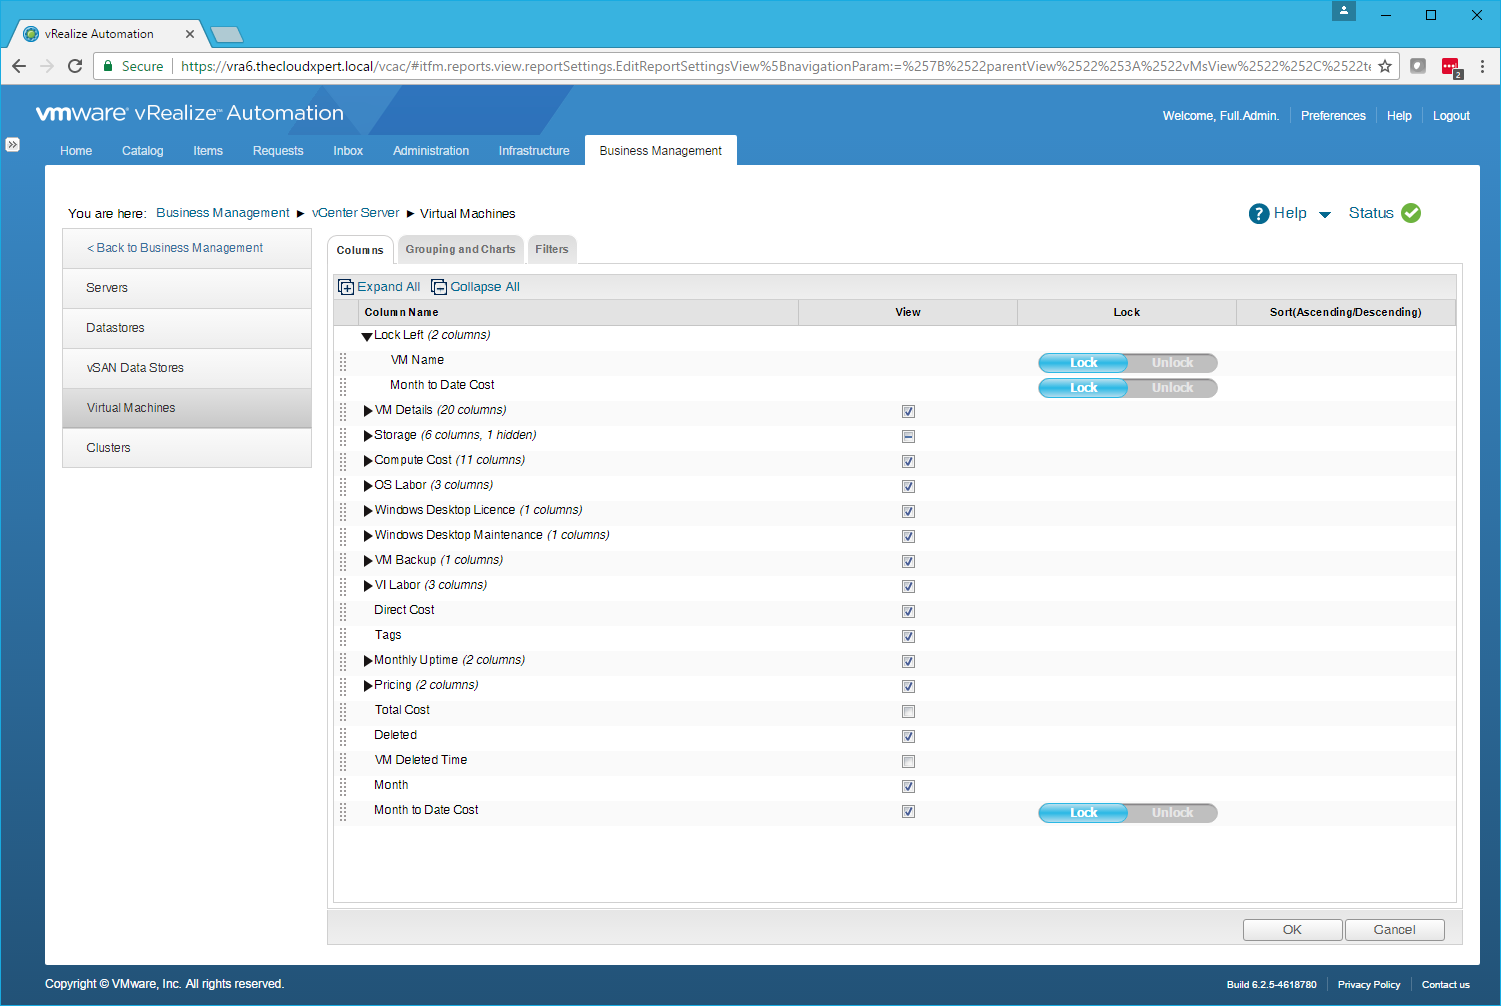Image resolution: width=1501 pixels, height=1006 pixels.
Task: Open the Chrome three-dot menu
Action: (1482, 66)
